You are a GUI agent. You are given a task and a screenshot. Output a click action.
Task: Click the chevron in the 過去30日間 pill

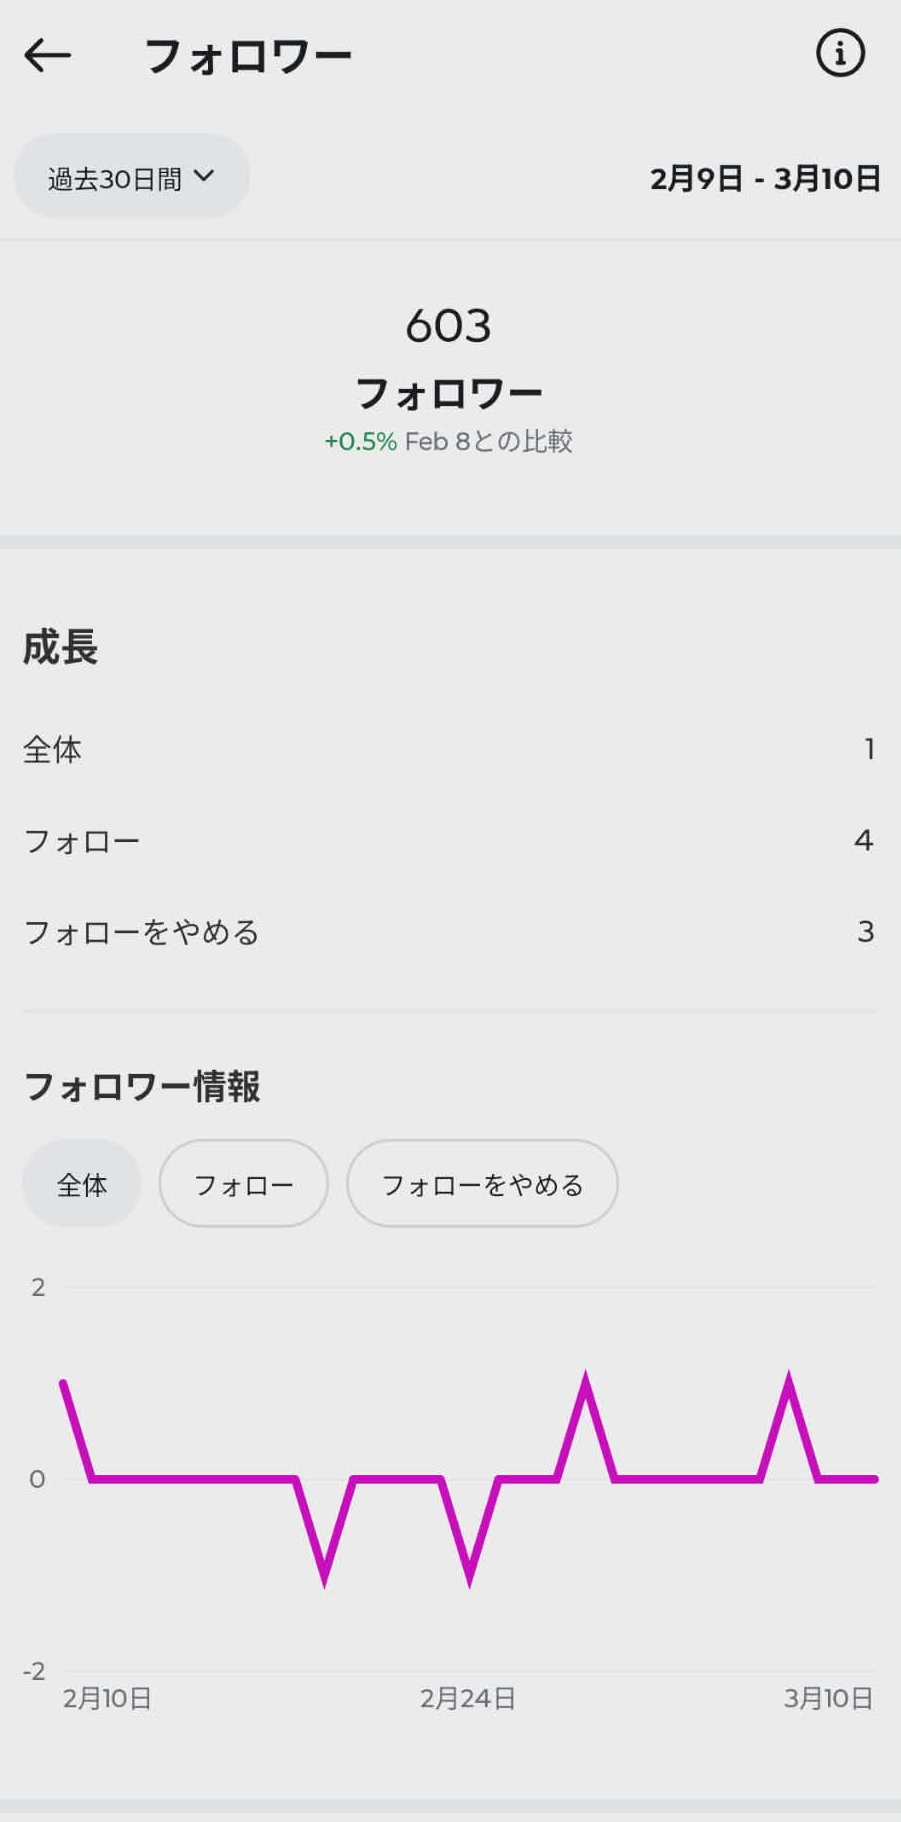(x=204, y=177)
